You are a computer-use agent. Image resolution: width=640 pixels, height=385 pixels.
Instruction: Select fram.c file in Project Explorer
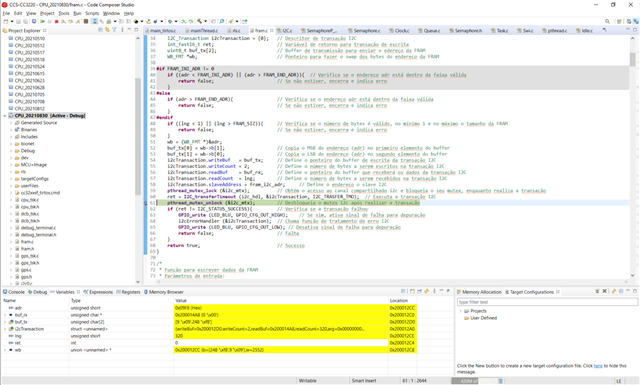click(27, 242)
